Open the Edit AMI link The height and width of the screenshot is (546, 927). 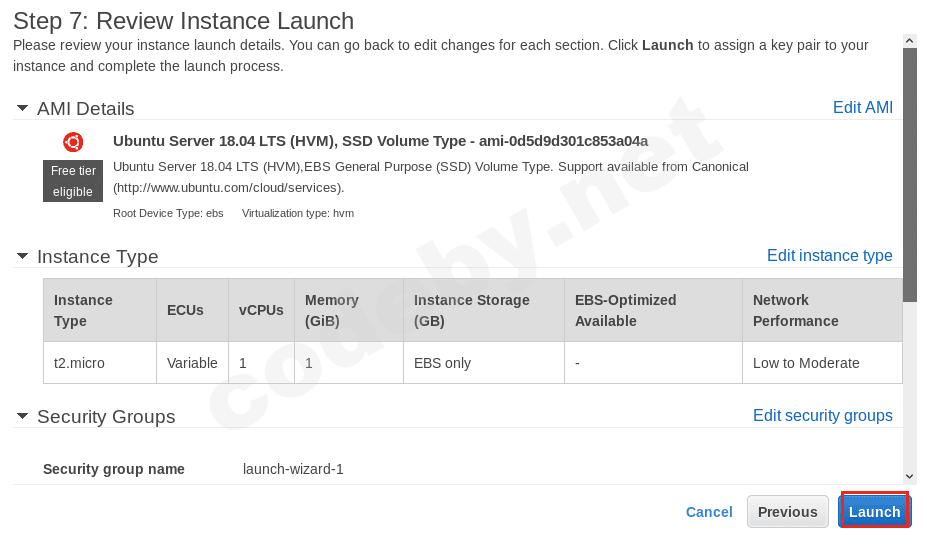[862, 107]
